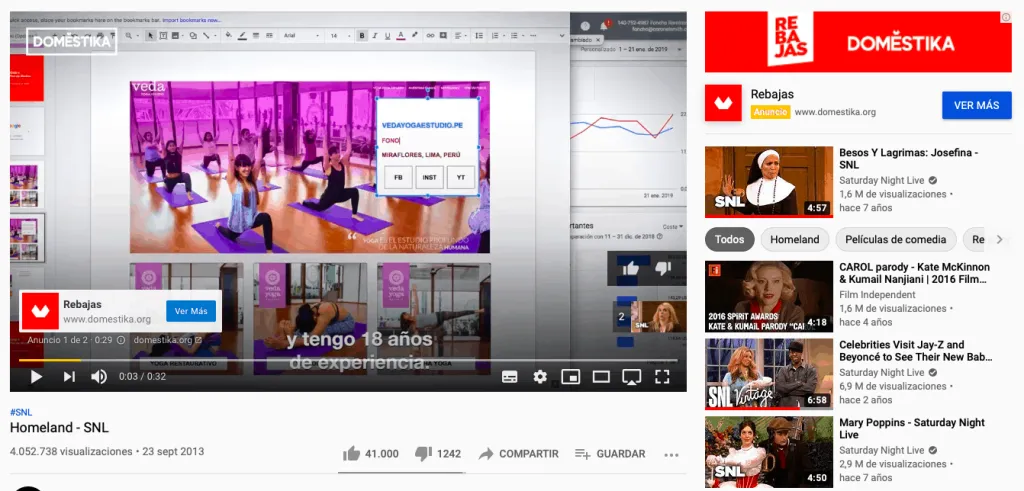Seek on the video progress bar
This screenshot has height=491, width=1024.
[348, 360]
